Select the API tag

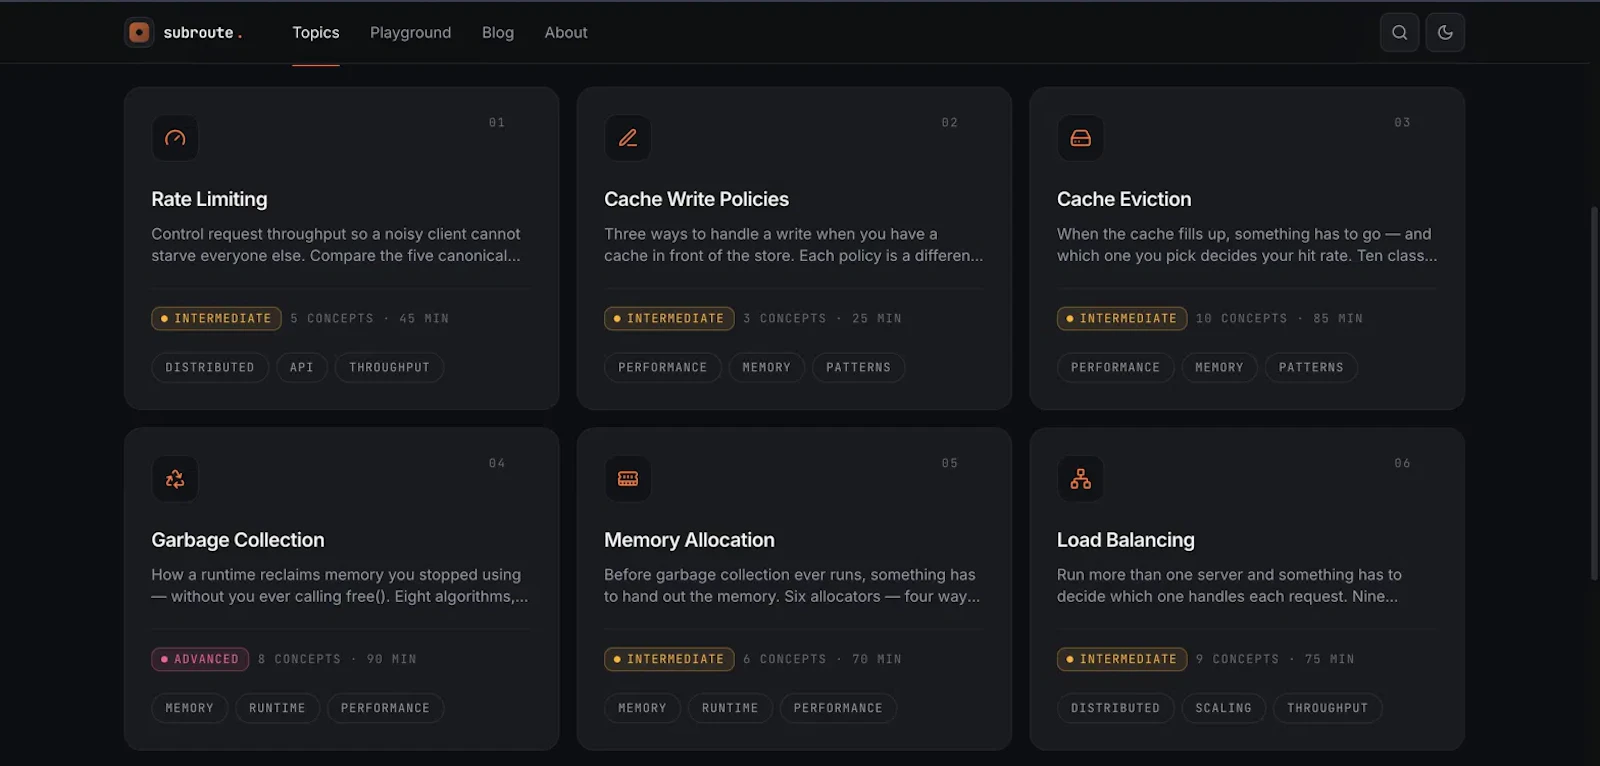(x=302, y=367)
